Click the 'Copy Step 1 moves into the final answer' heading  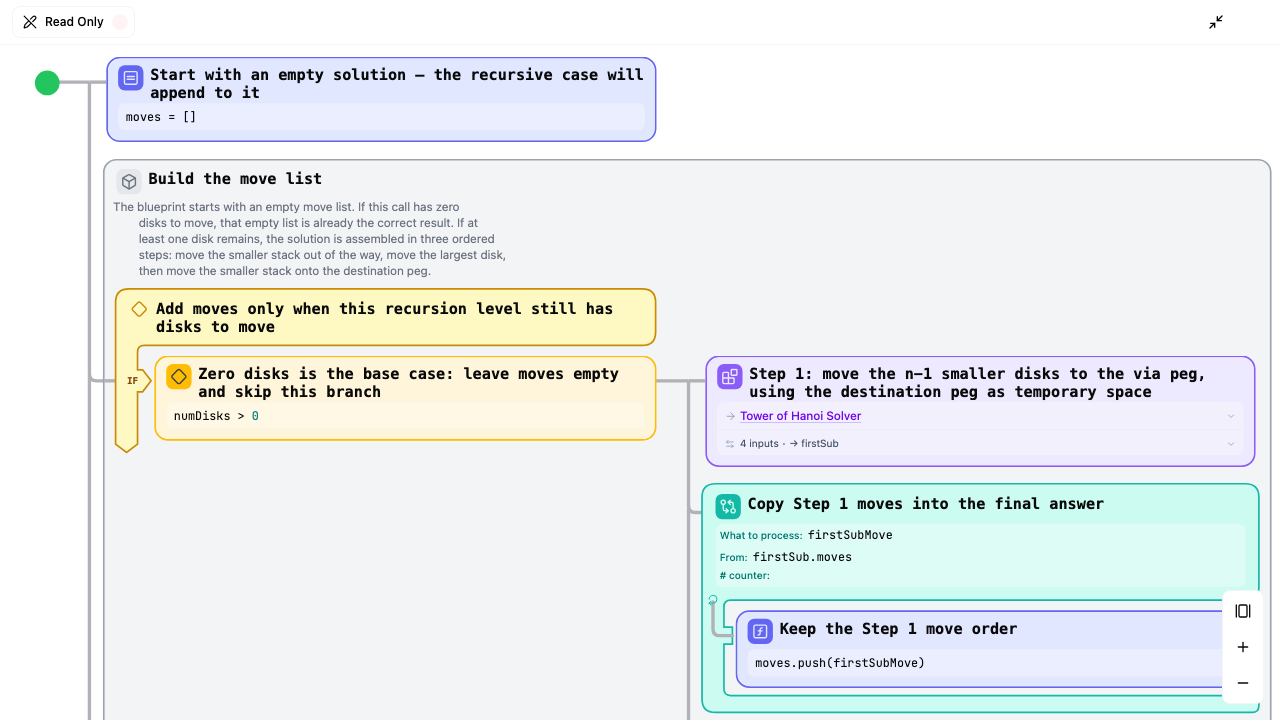(x=926, y=504)
